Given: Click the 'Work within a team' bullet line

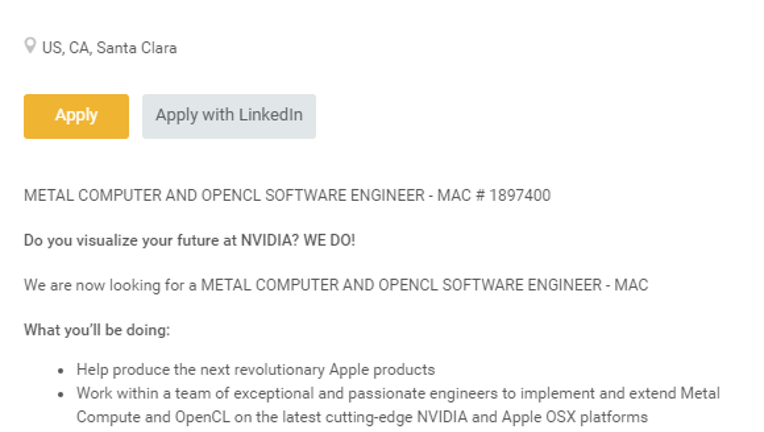Looking at the screenshot, I should 398,393.
